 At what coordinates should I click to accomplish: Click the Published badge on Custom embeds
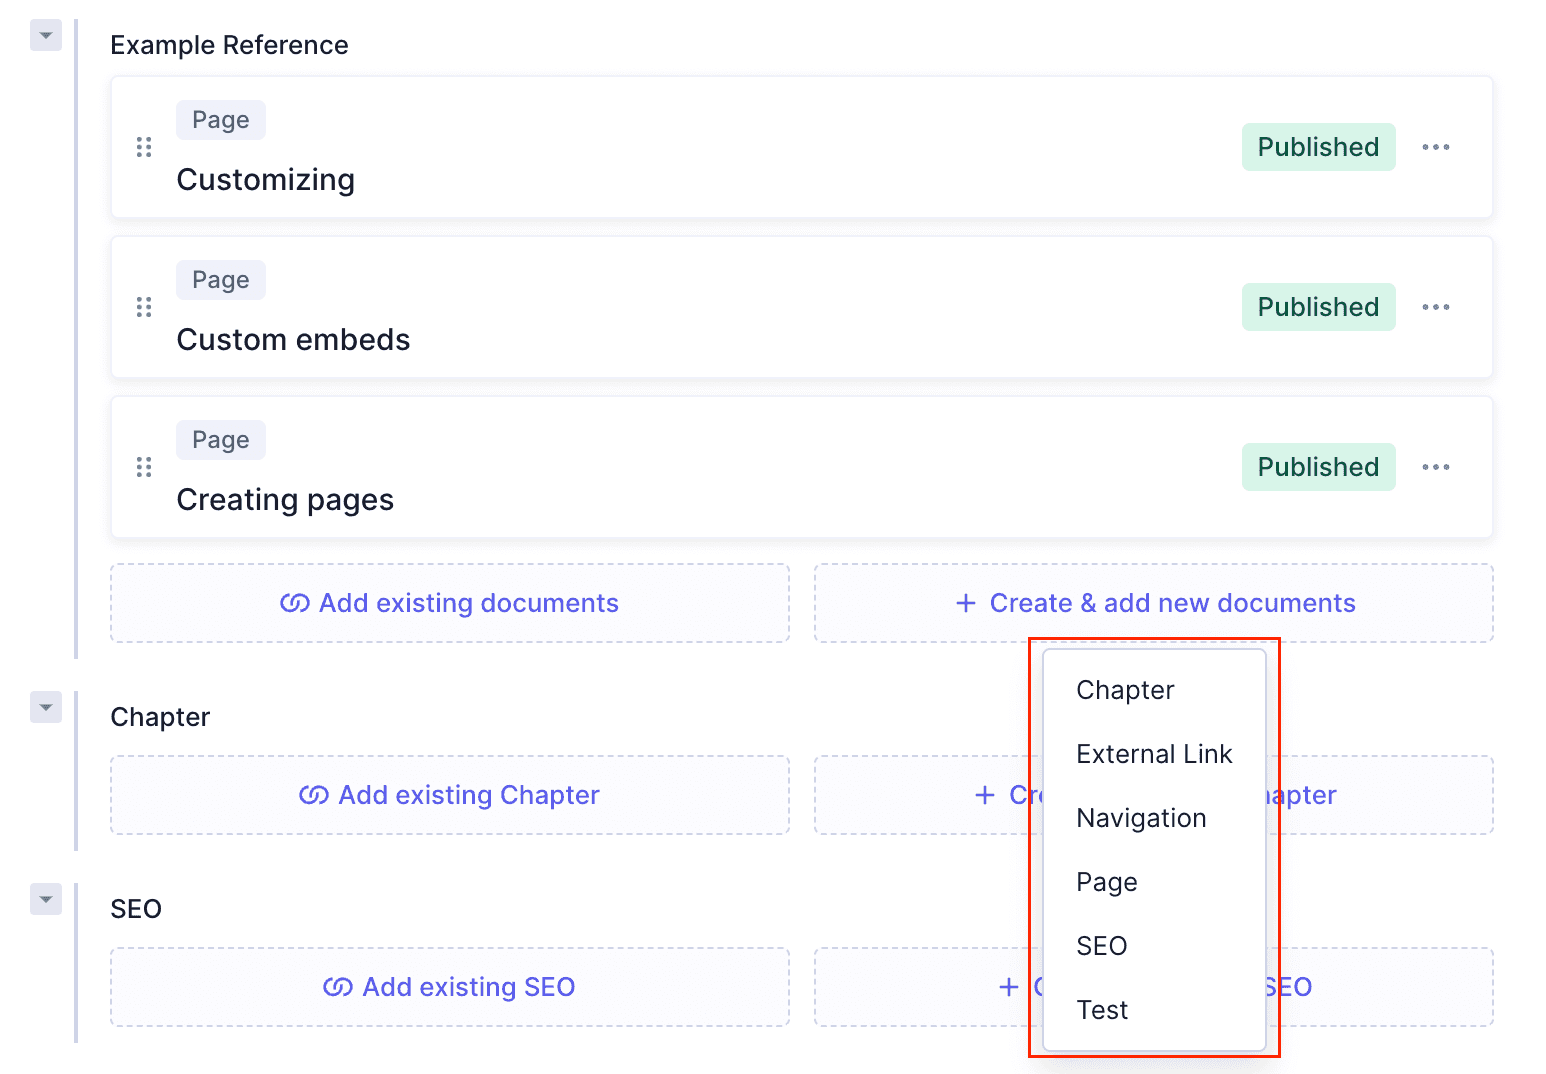1318,306
